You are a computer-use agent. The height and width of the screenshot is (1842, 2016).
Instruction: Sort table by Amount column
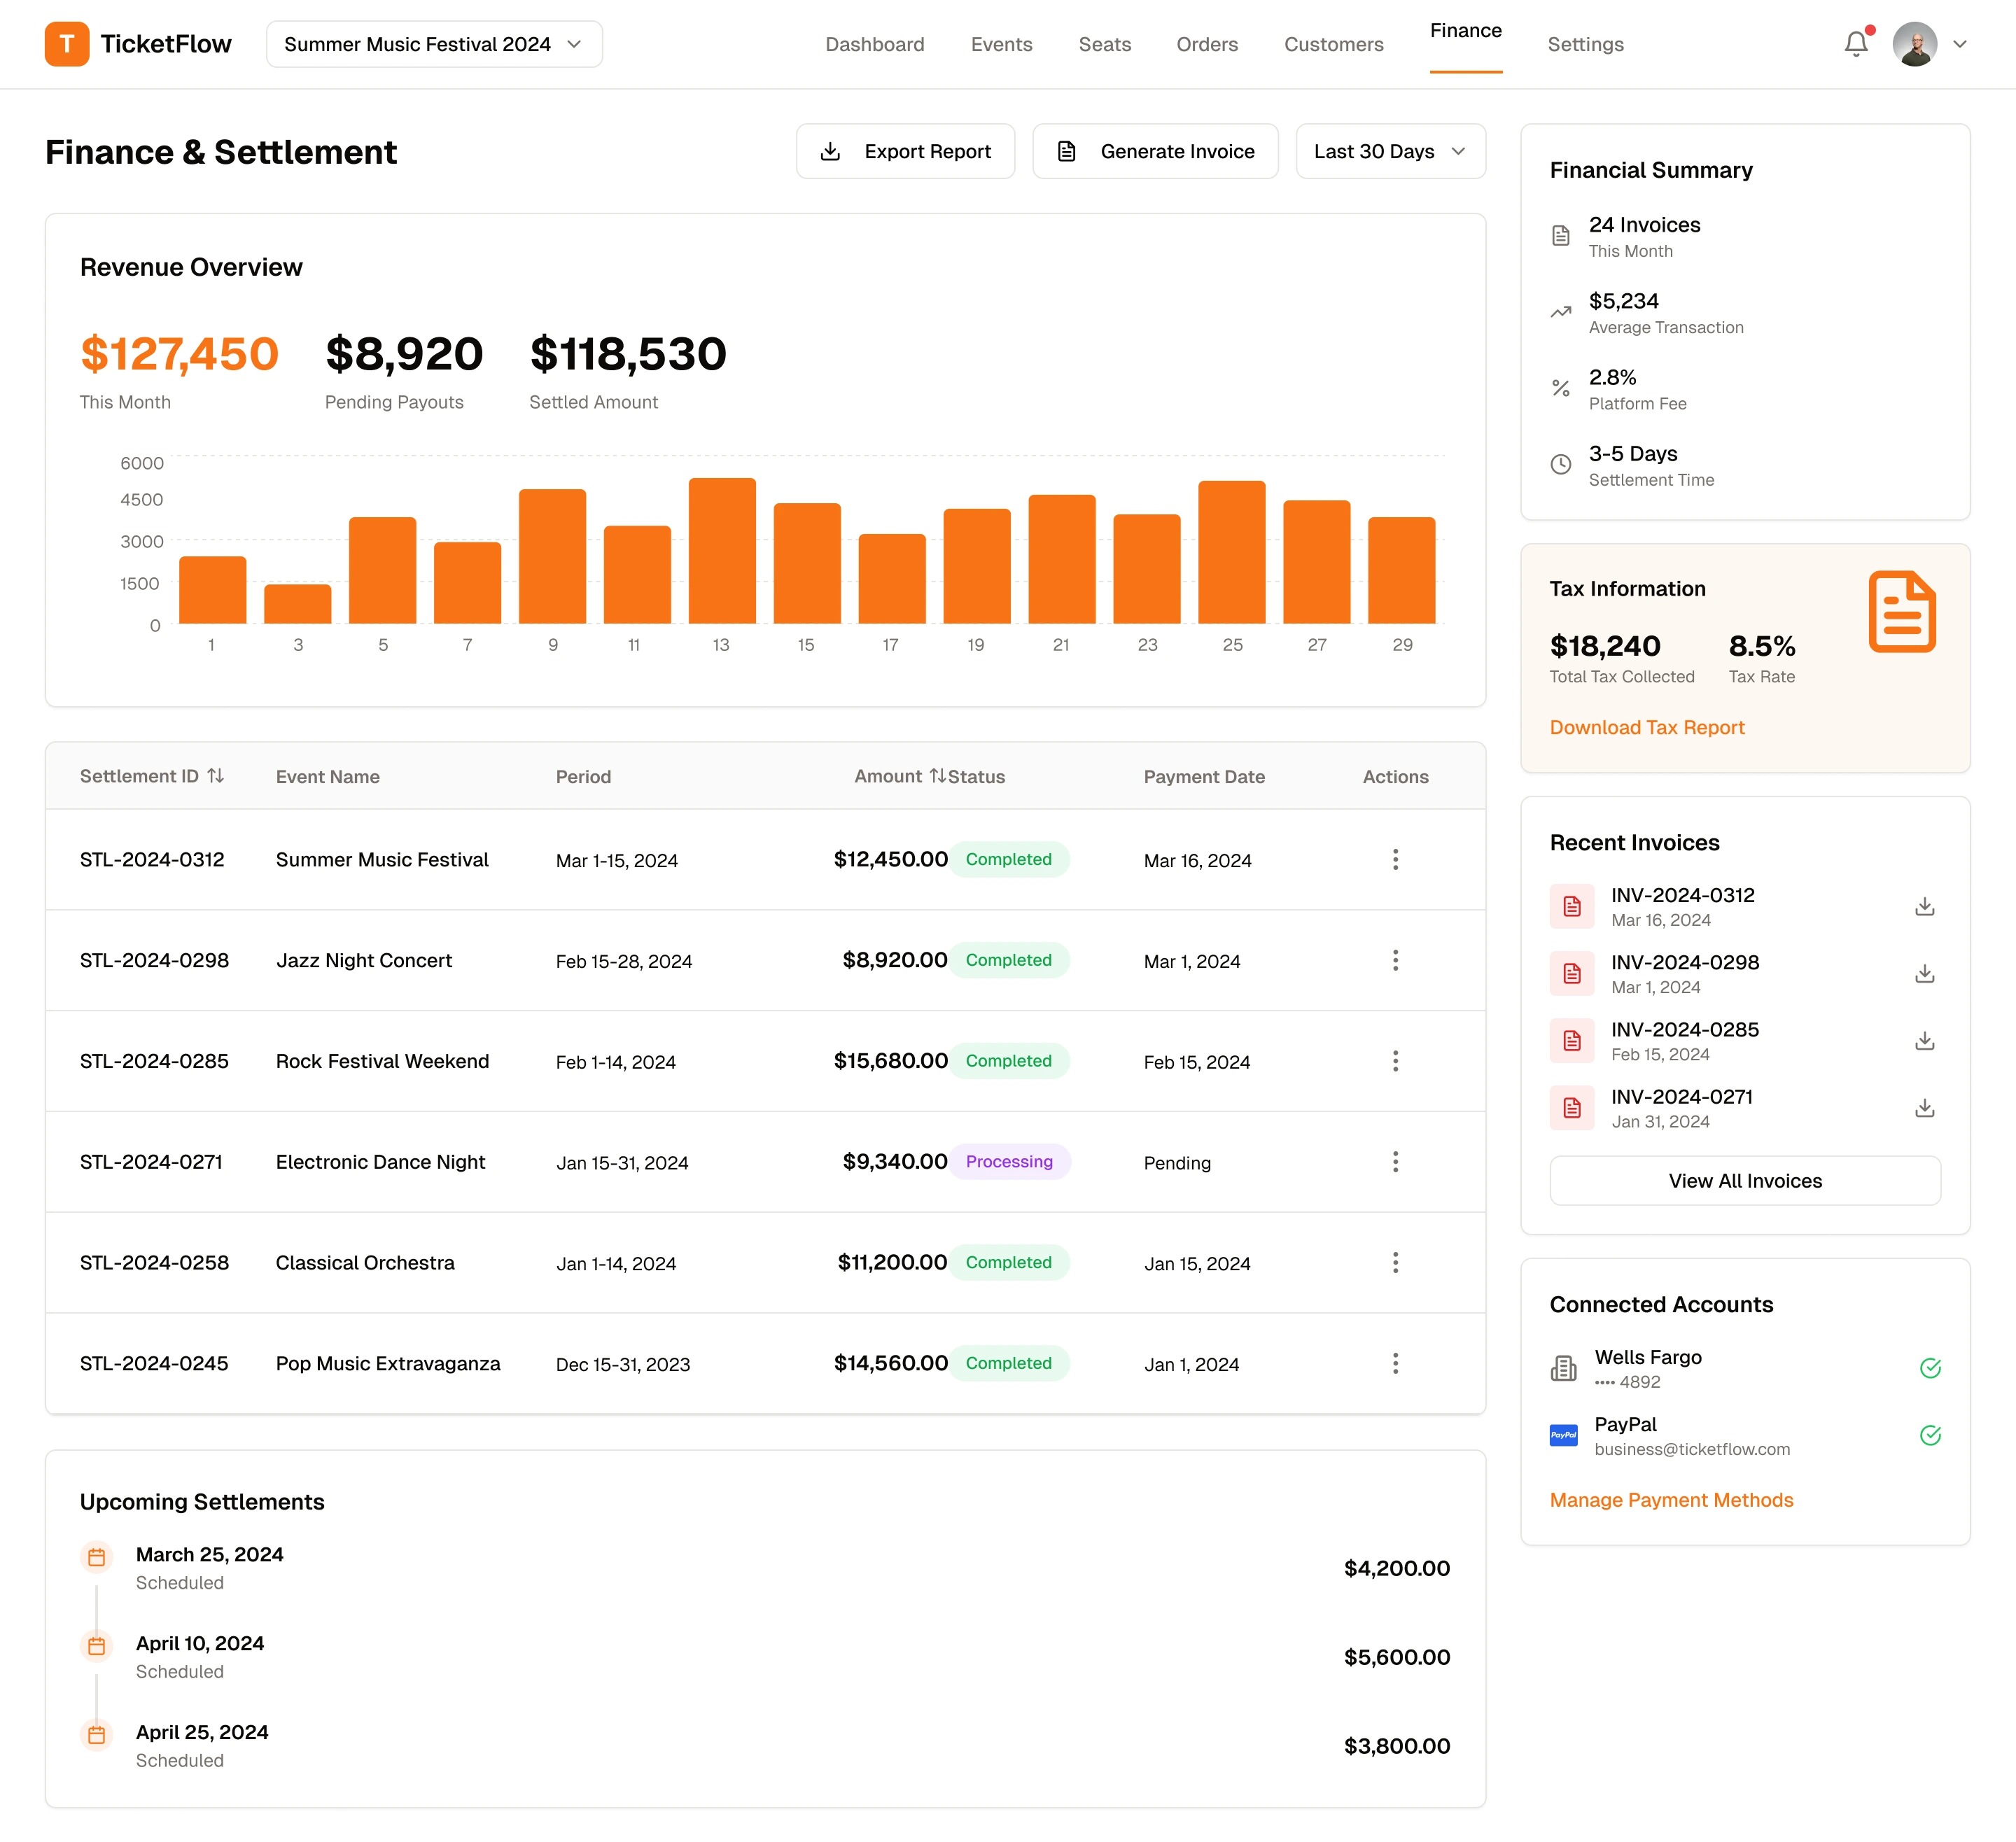tap(936, 776)
